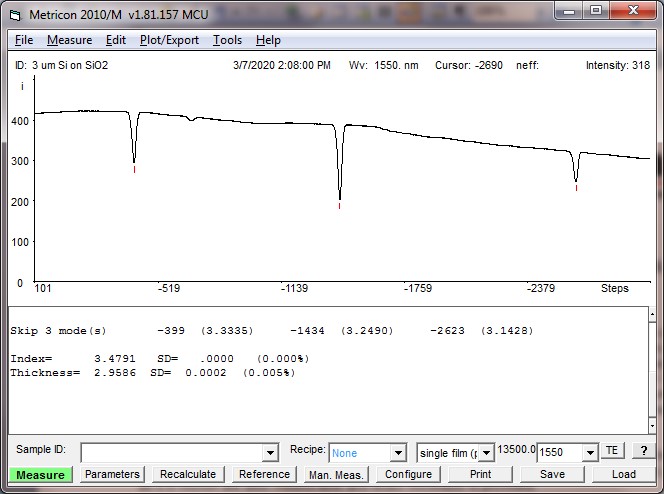Open the Plot/Export menu
This screenshot has width=664, height=494.
pos(169,40)
